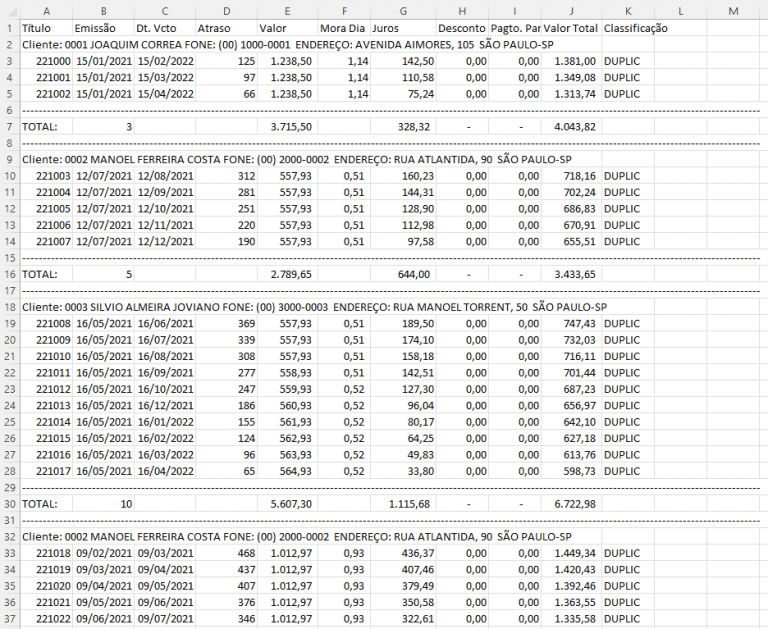Select the date 12/08/2021 cell
768x629 pixels.
(165, 176)
